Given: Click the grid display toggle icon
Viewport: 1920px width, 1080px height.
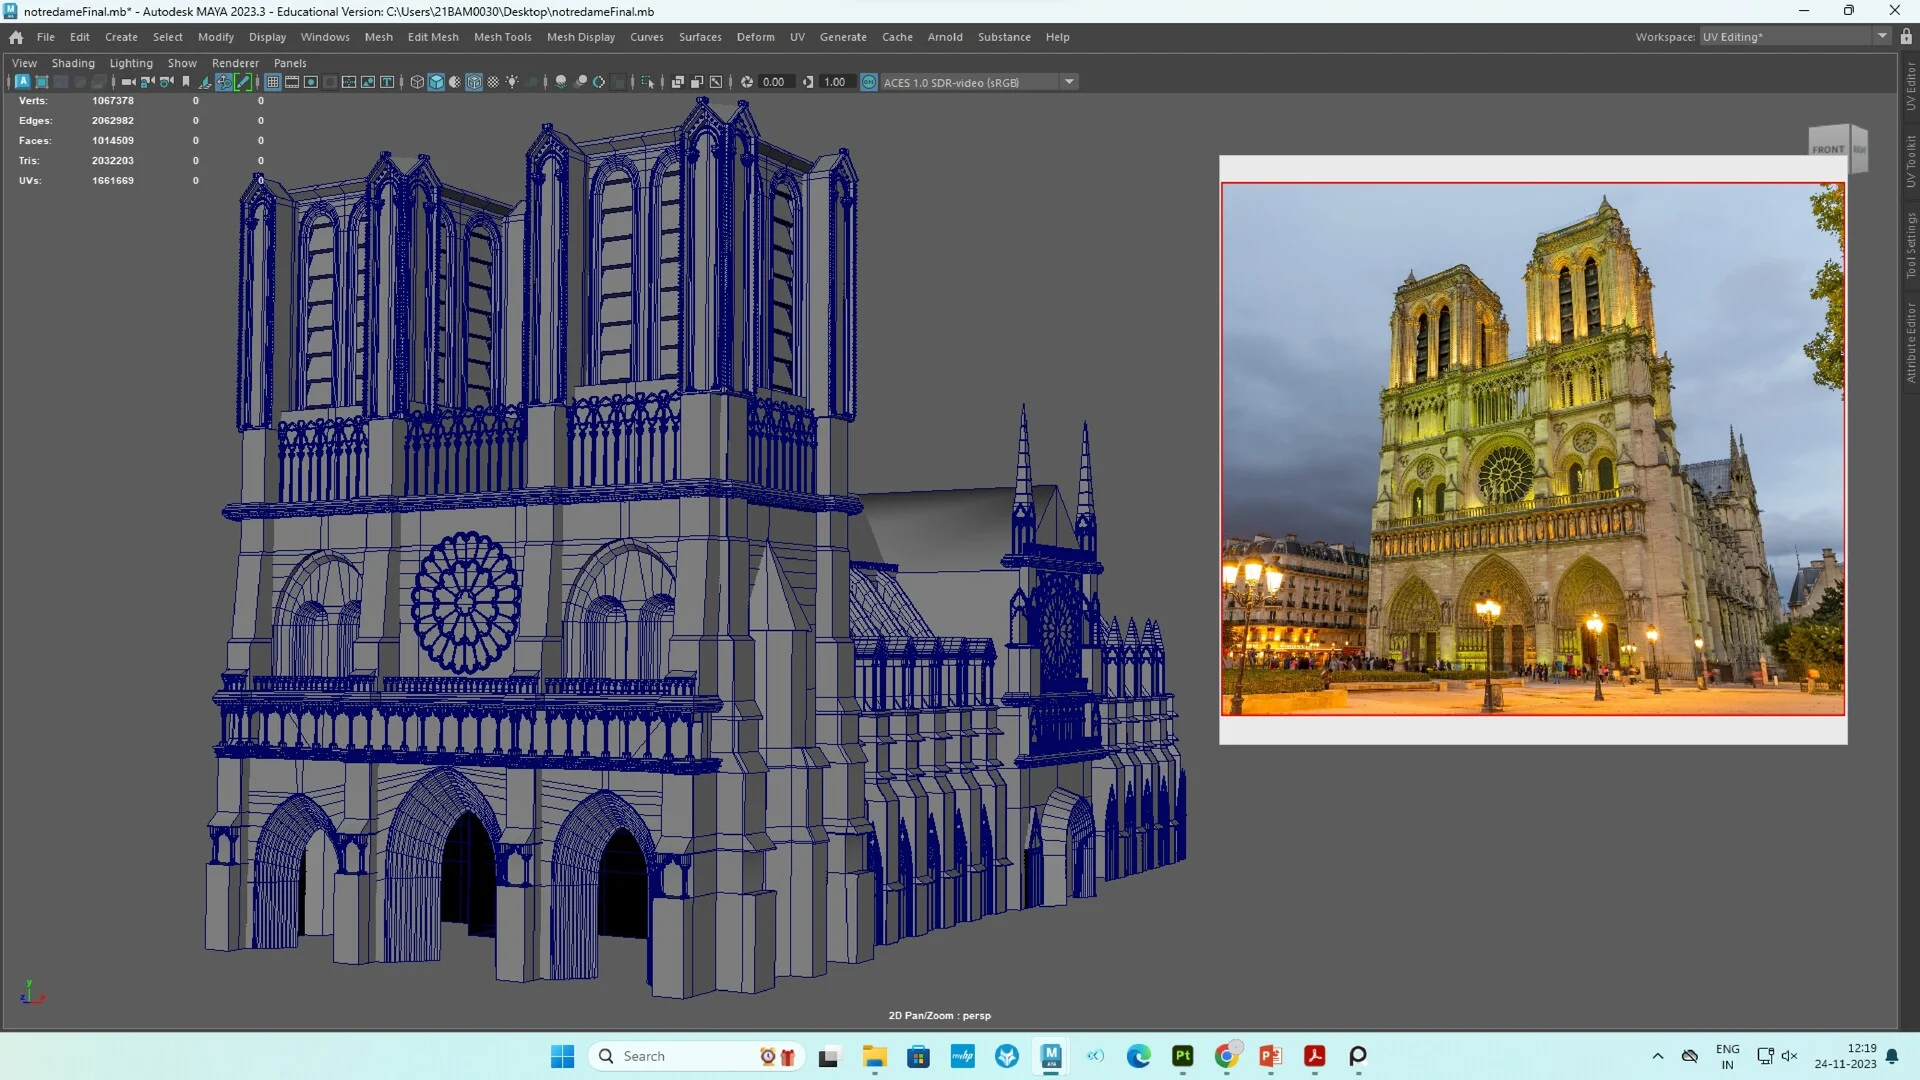Looking at the screenshot, I should pyautogui.click(x=272, y=82).
